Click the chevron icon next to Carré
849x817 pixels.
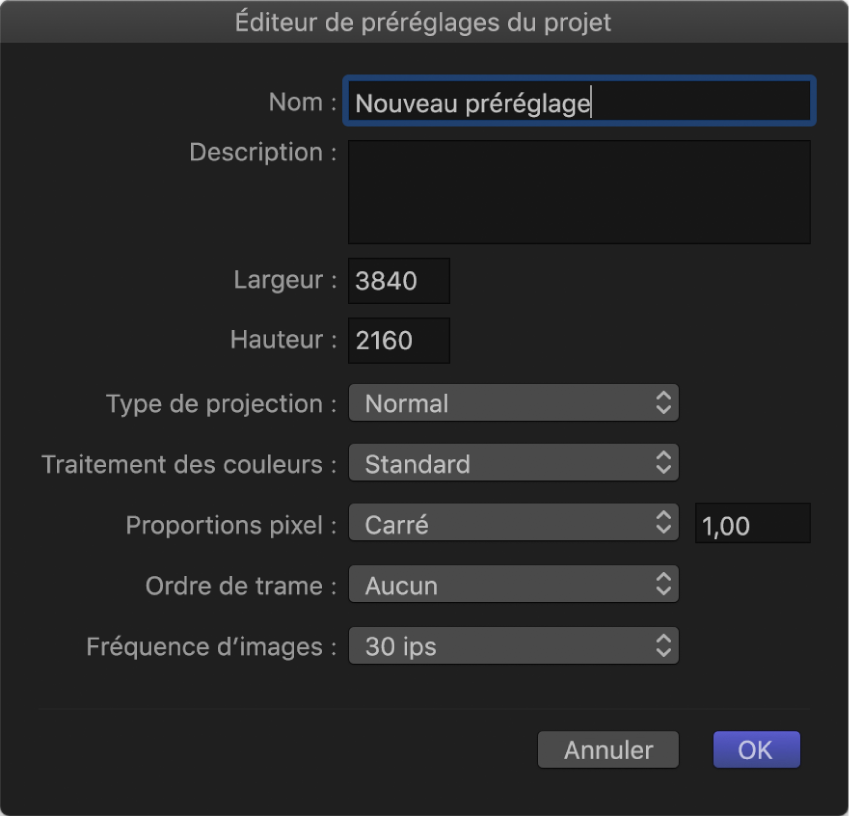[x=664, y=524]
